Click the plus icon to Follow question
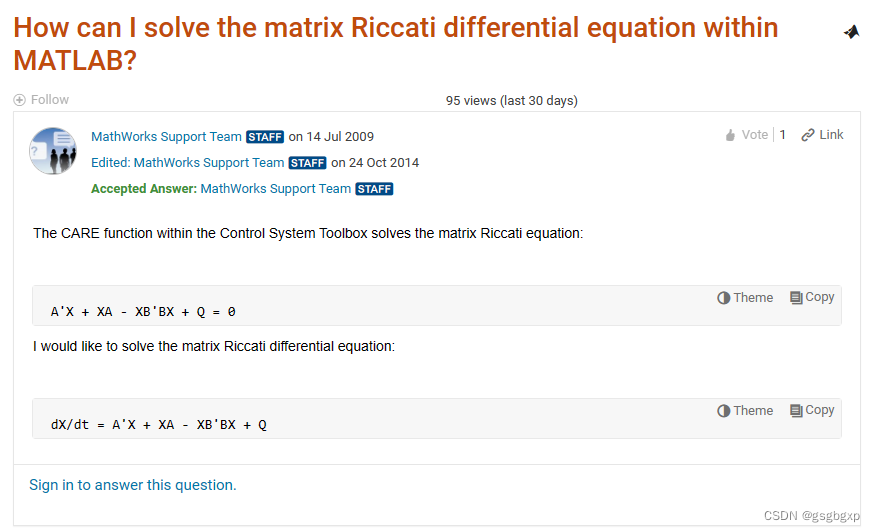Viewport: 875px width, 532px height. tap(19, 100)
